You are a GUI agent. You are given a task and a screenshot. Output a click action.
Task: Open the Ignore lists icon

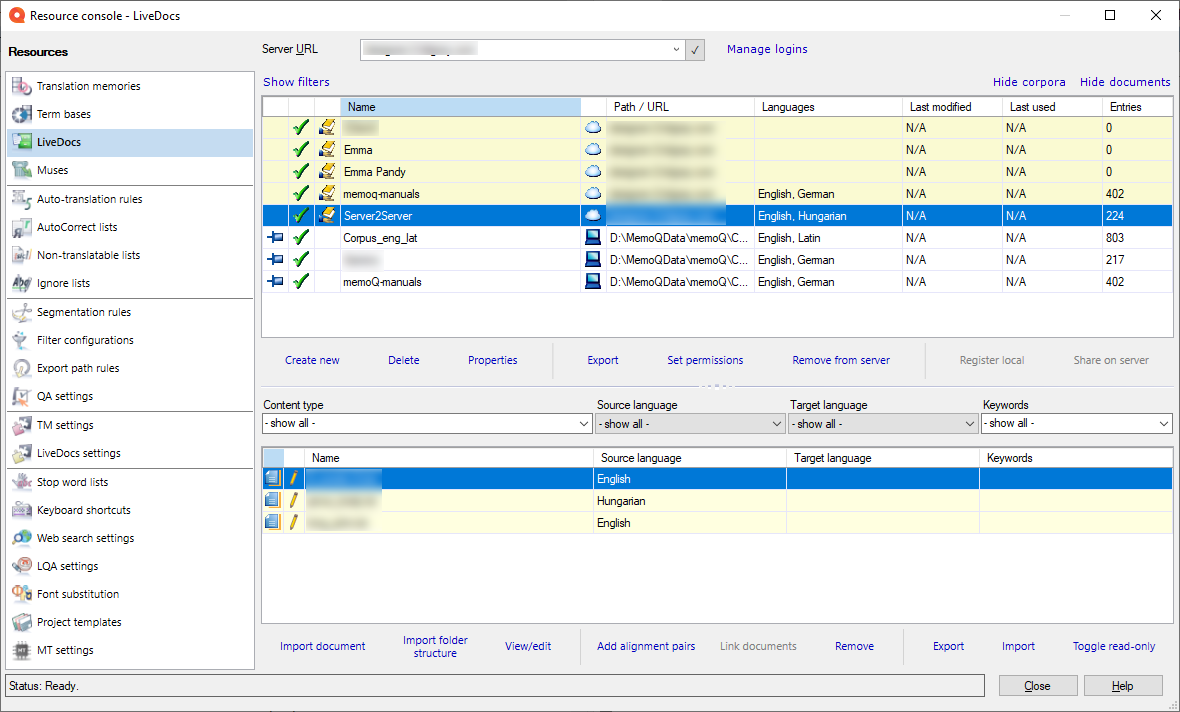[22, 284]
